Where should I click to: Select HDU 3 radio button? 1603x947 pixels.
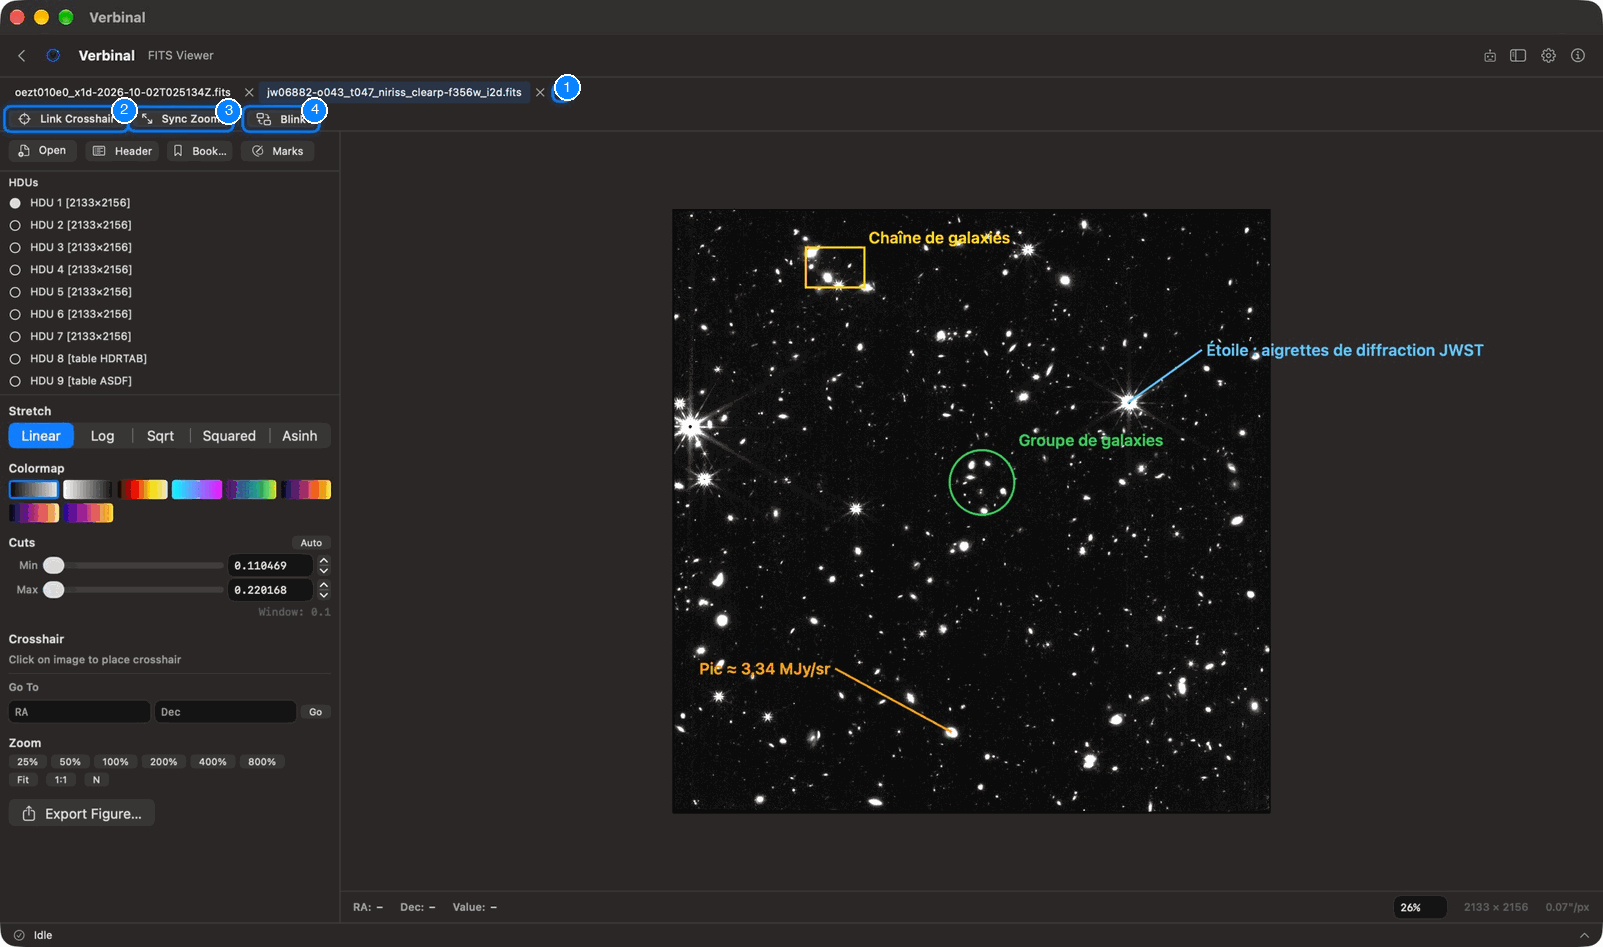15,248
